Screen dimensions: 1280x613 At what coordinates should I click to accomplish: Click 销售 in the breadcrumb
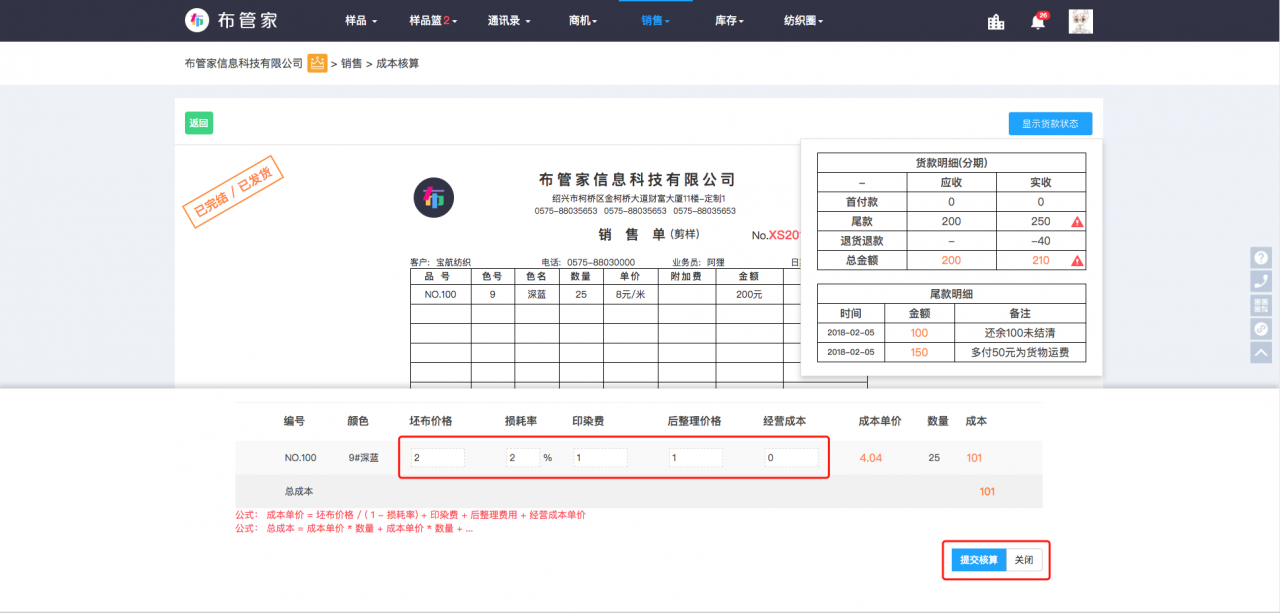tap(352, 63)
